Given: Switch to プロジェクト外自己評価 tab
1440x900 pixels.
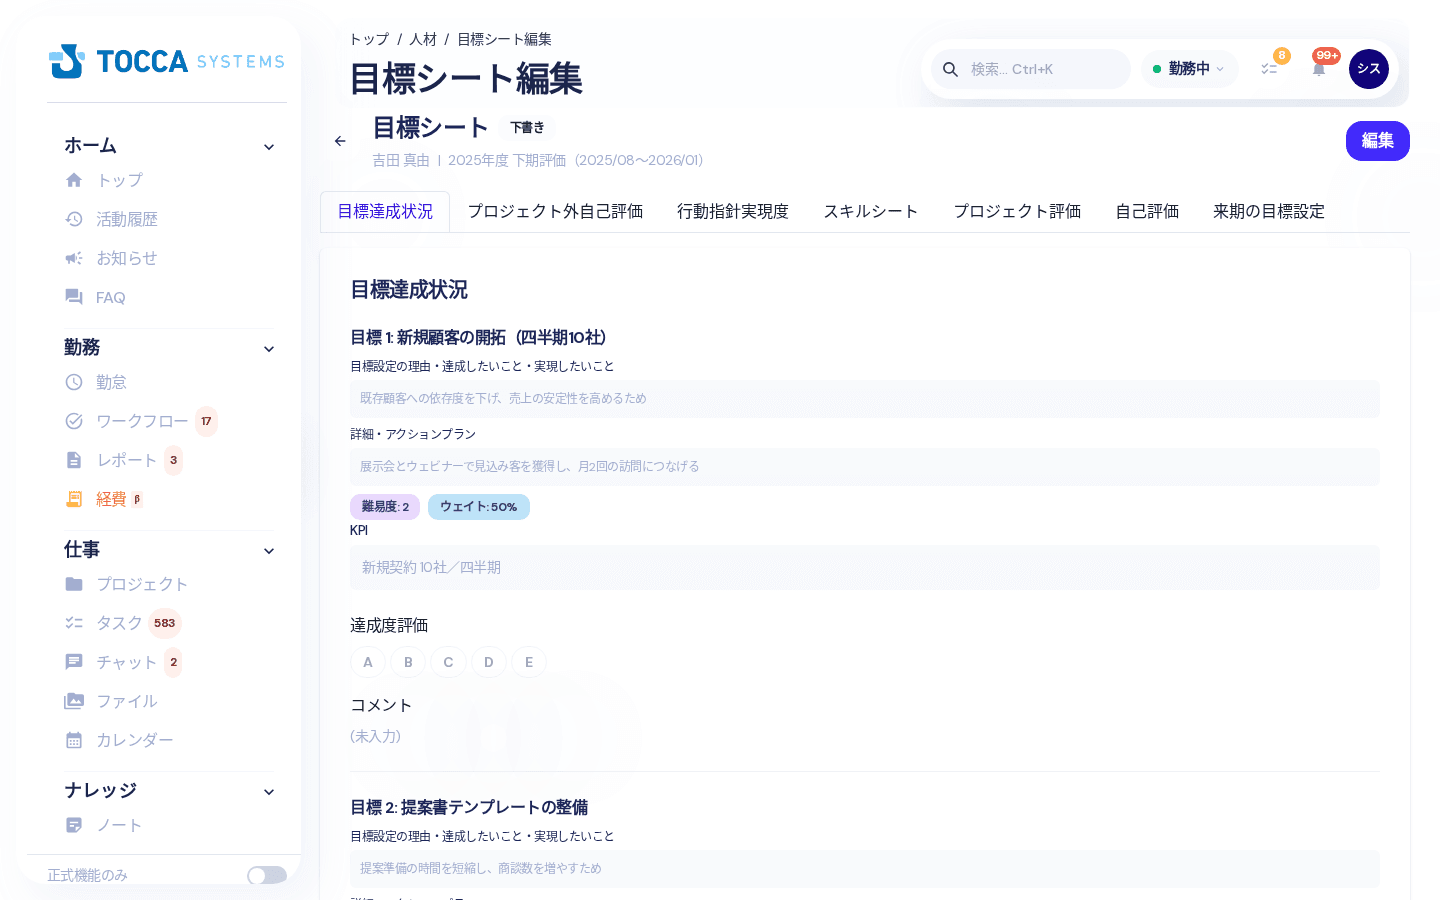Looking at the screenshot, I should 555,211.
